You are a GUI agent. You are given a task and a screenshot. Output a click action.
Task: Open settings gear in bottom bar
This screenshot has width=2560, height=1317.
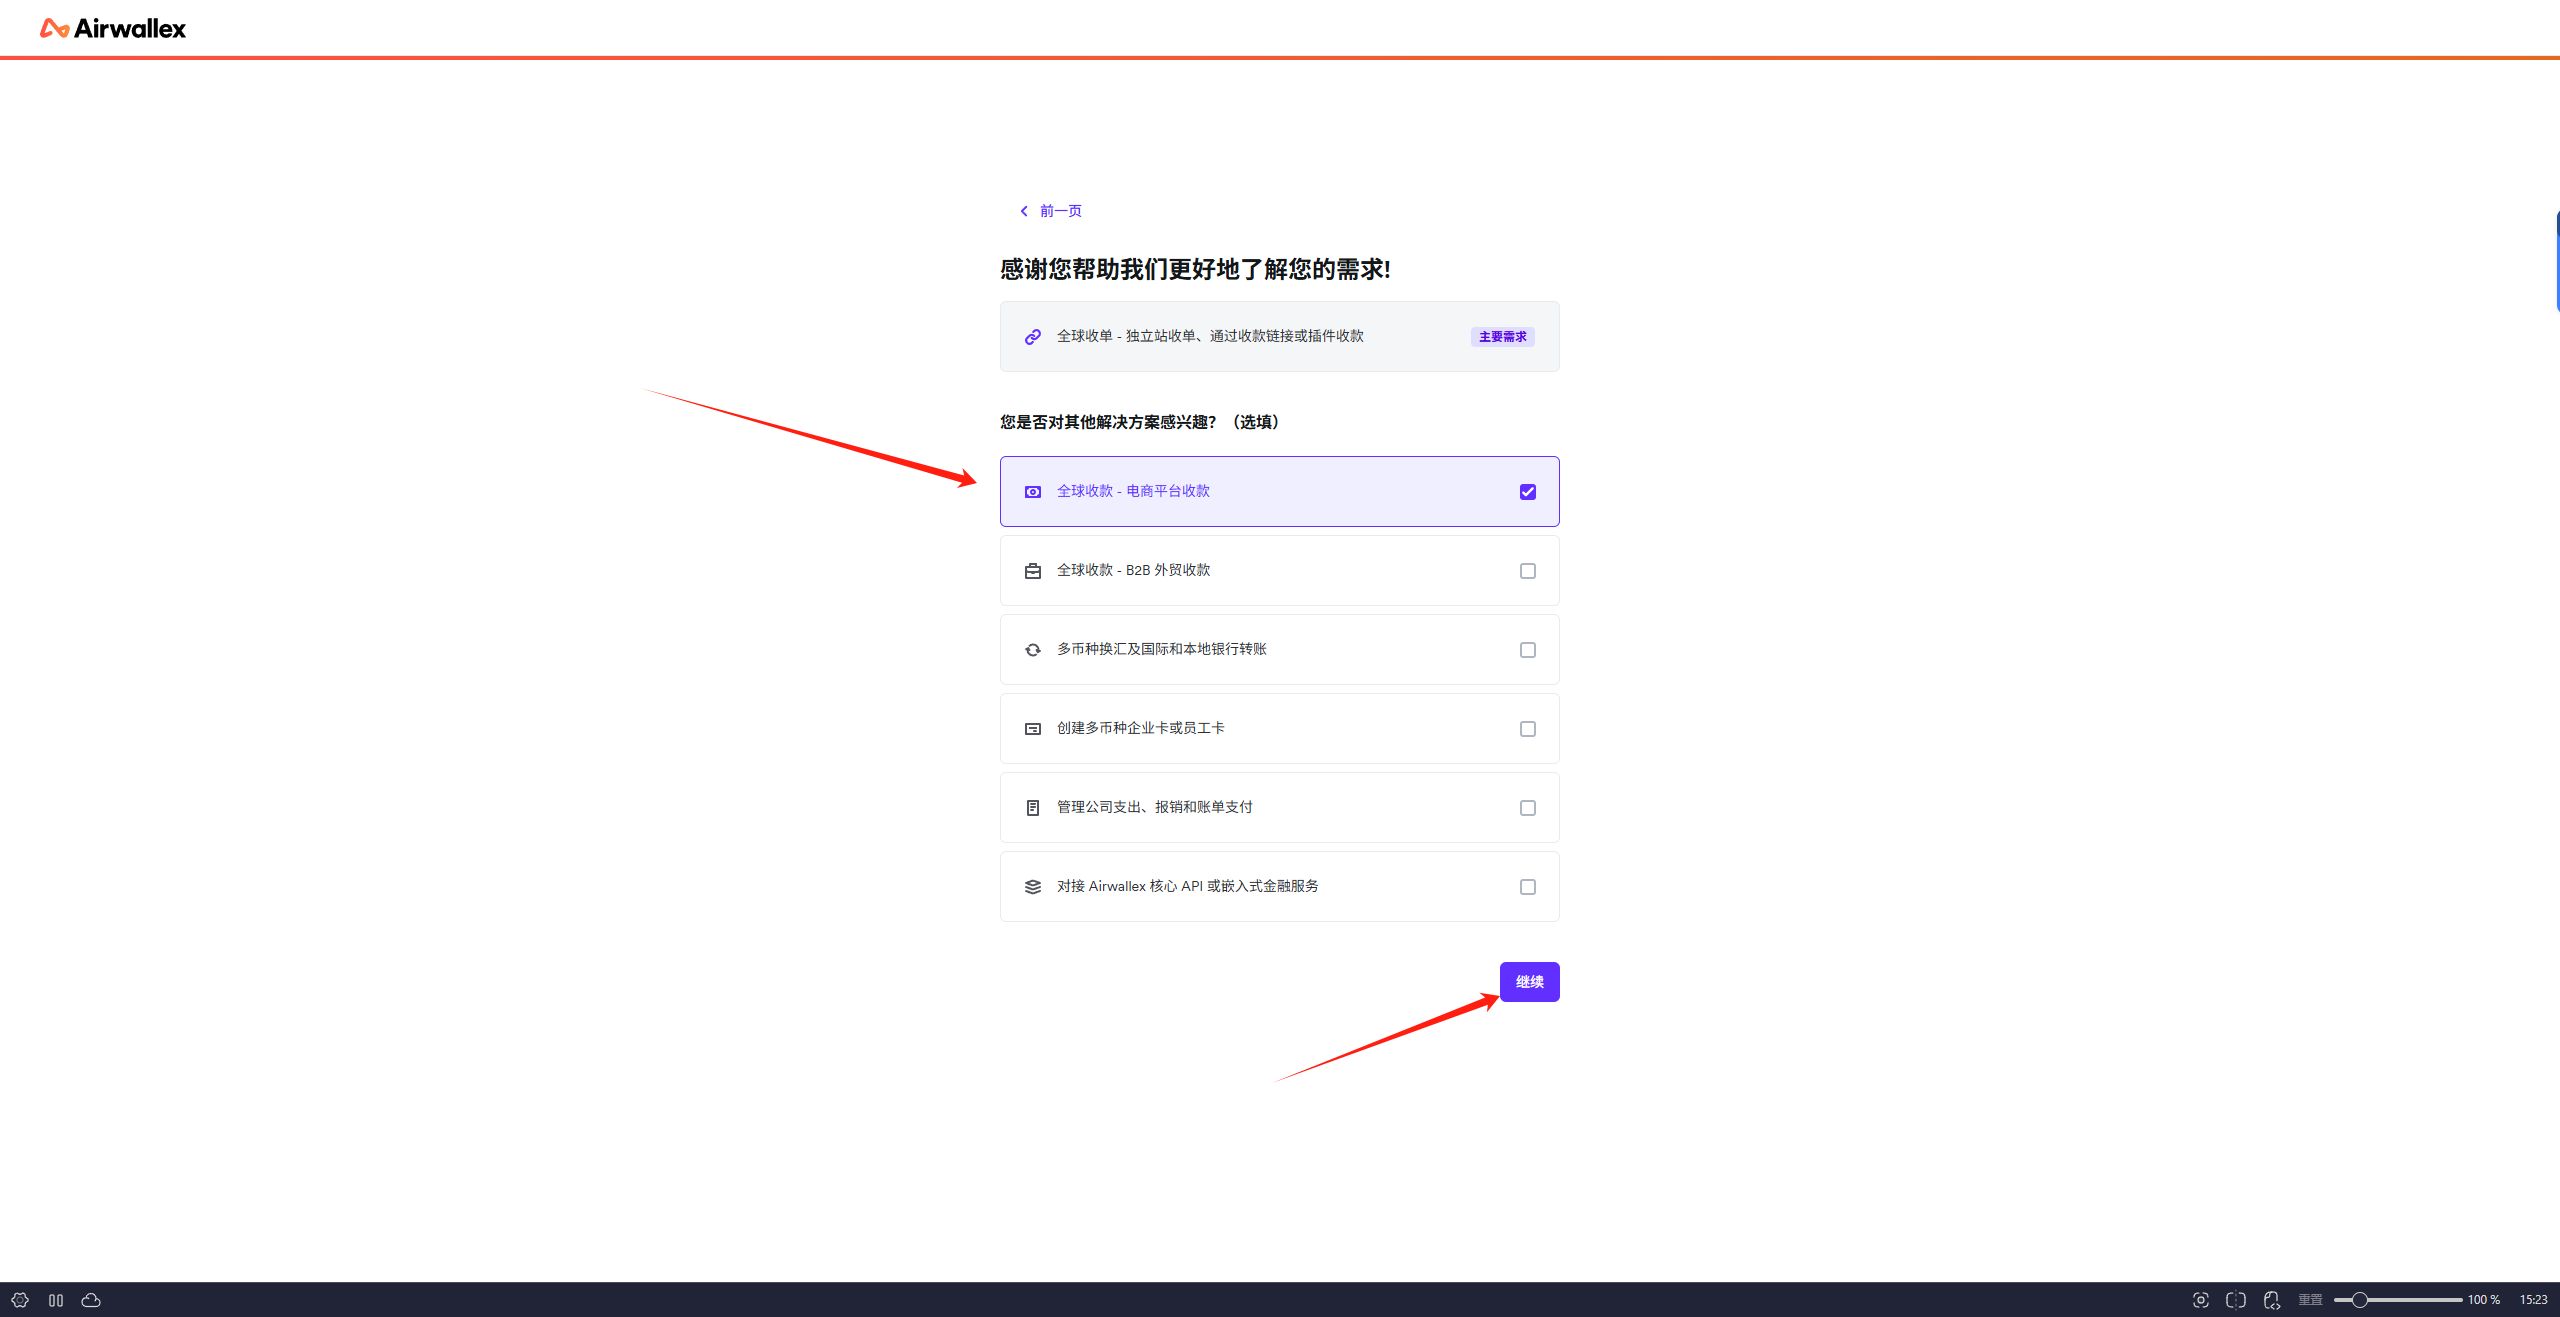click(x=20, y=1300)
